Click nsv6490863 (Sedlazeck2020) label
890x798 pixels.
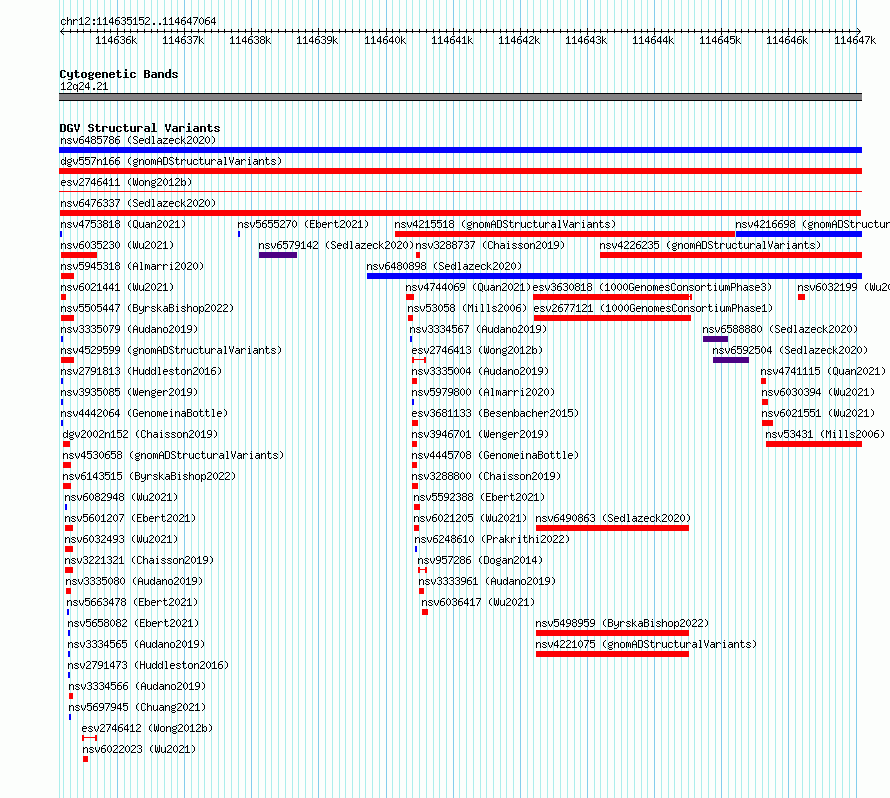pyautogui.click(x=613, y=518)
